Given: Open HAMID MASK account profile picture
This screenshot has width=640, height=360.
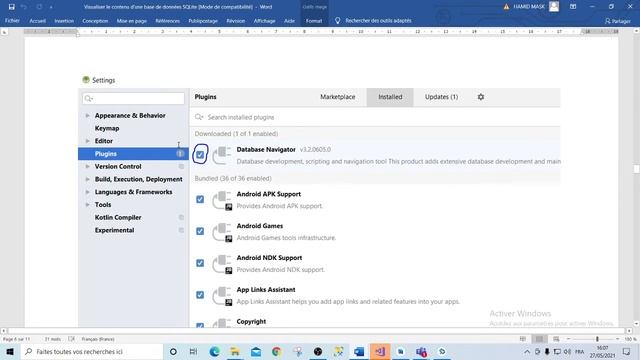Looking at the screenshot, I should [x=554, y=7].
